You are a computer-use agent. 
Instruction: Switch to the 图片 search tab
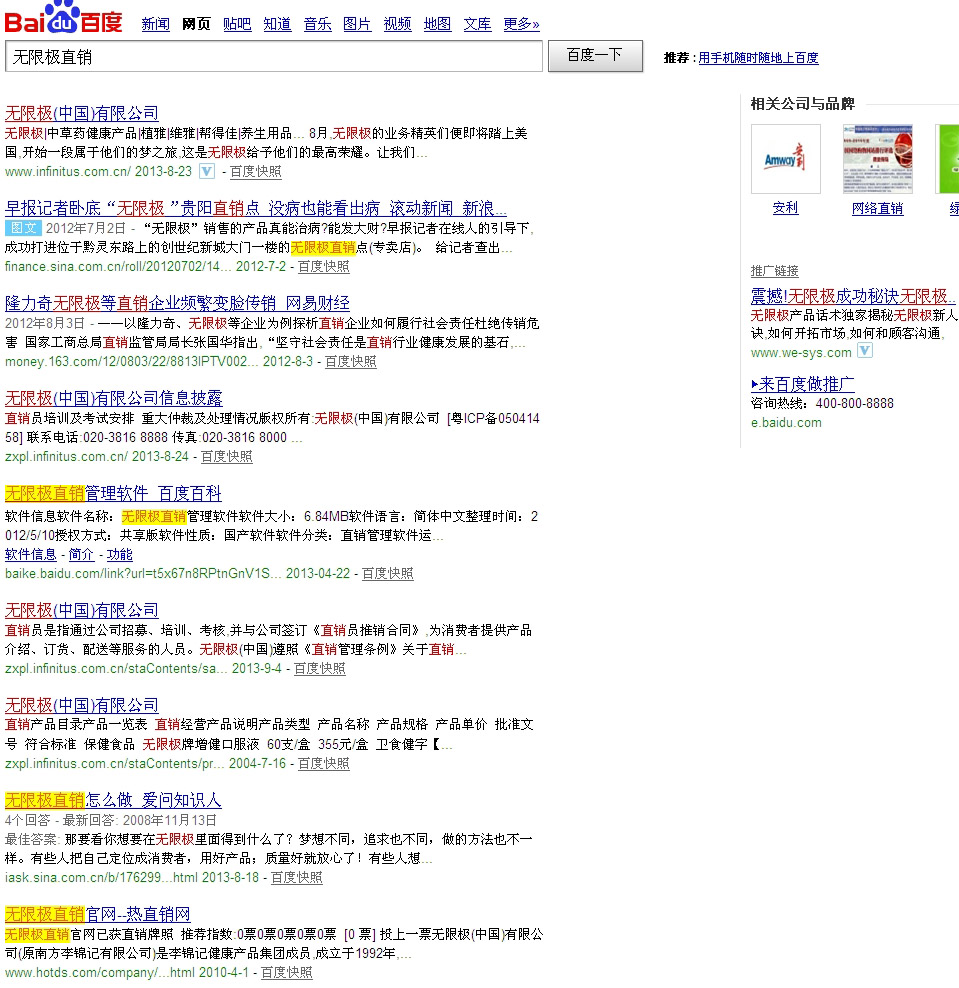(357, 24)
